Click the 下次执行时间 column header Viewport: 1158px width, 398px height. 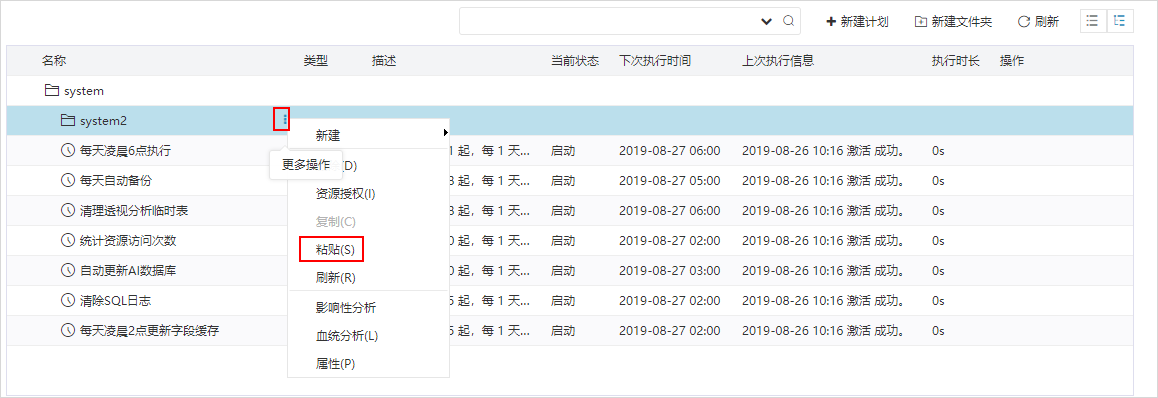[655, 61]
